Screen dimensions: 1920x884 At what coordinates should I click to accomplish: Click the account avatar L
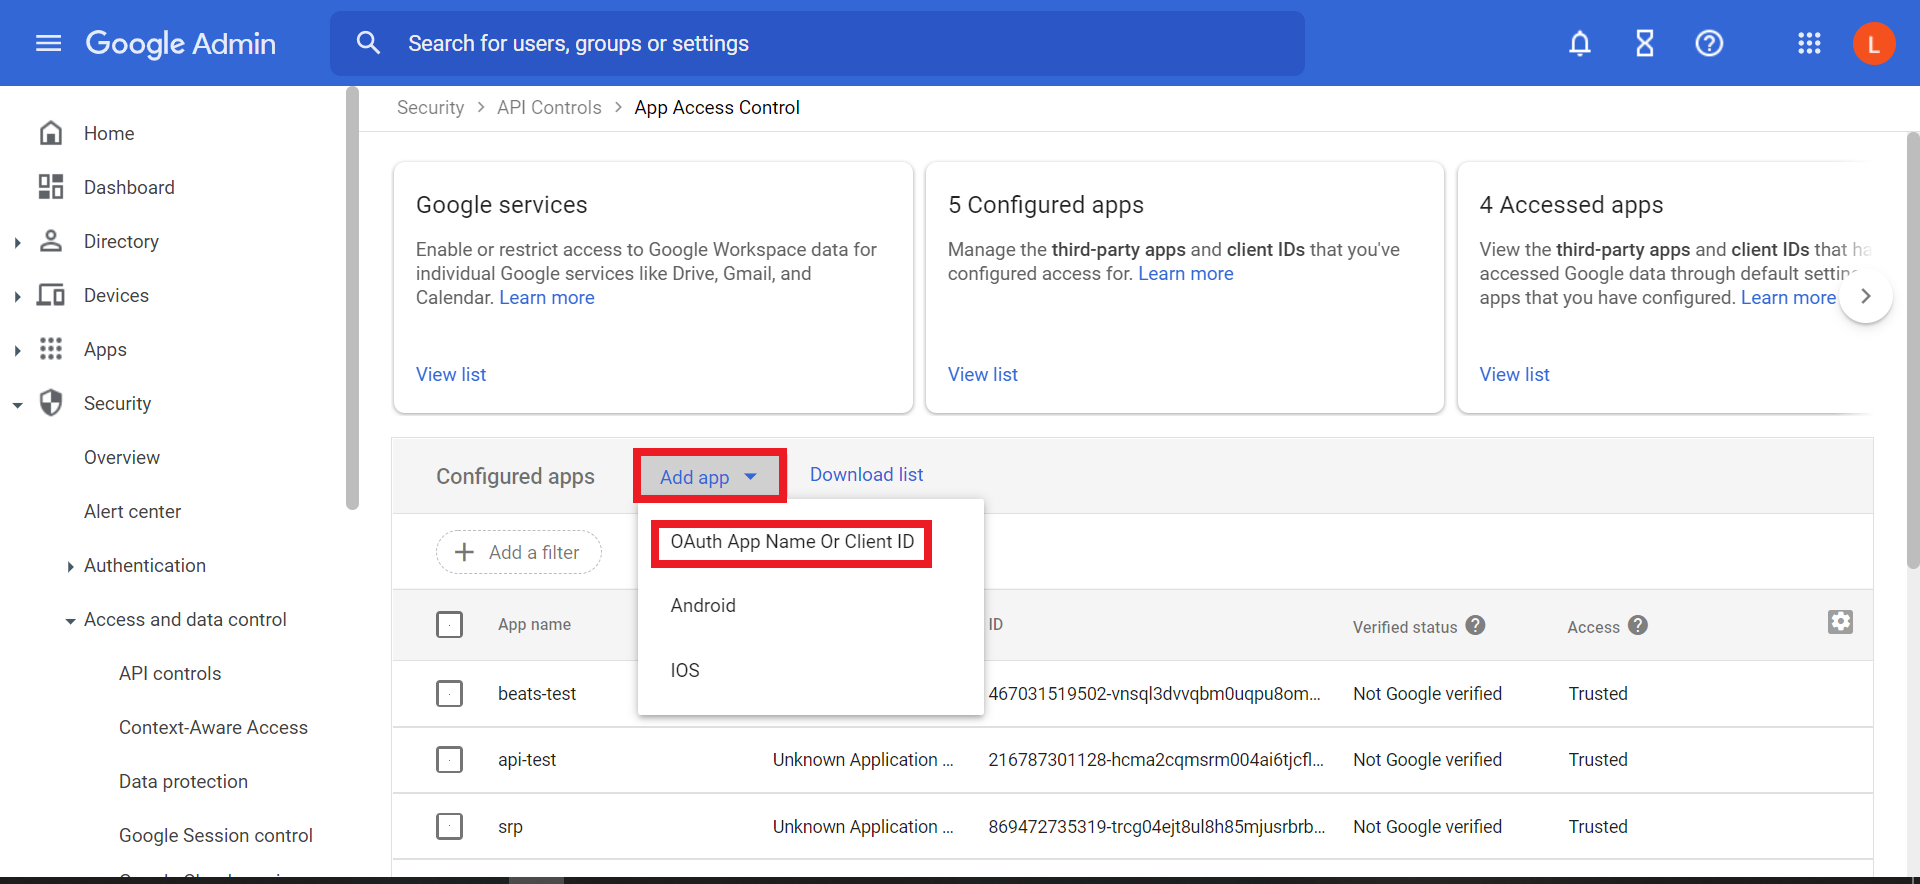pyautogui.click(x=1873, y=43)
